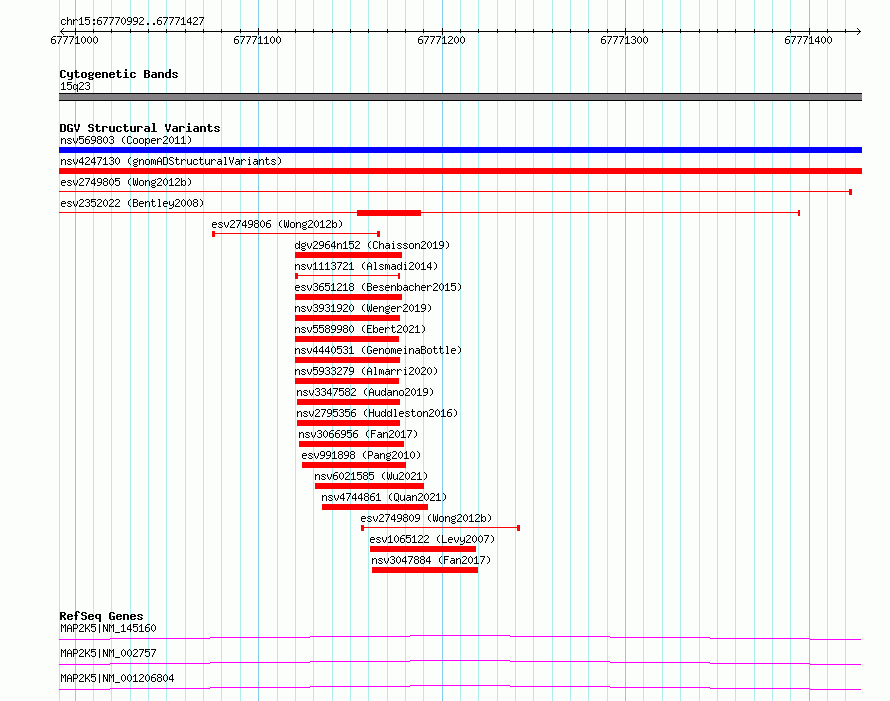This screenshot has width=890, height=701.
Task: Open MAP2K5|NM_145160 transcript label
Action: click(x=108, y=628)
